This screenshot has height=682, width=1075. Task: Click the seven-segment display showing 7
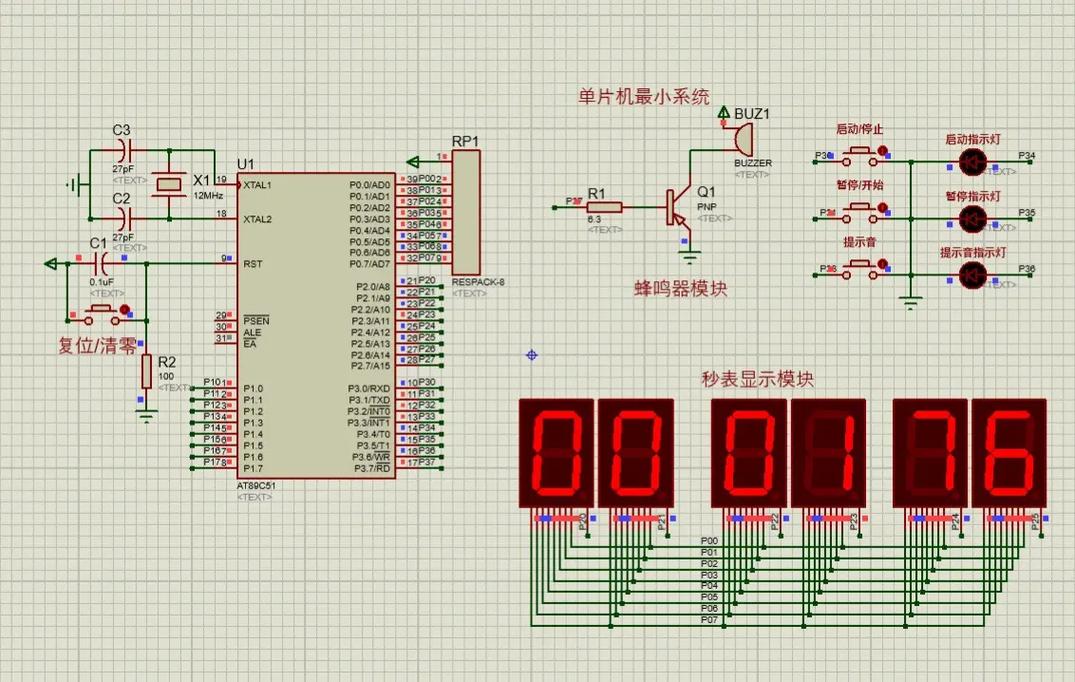coord(930,452)
